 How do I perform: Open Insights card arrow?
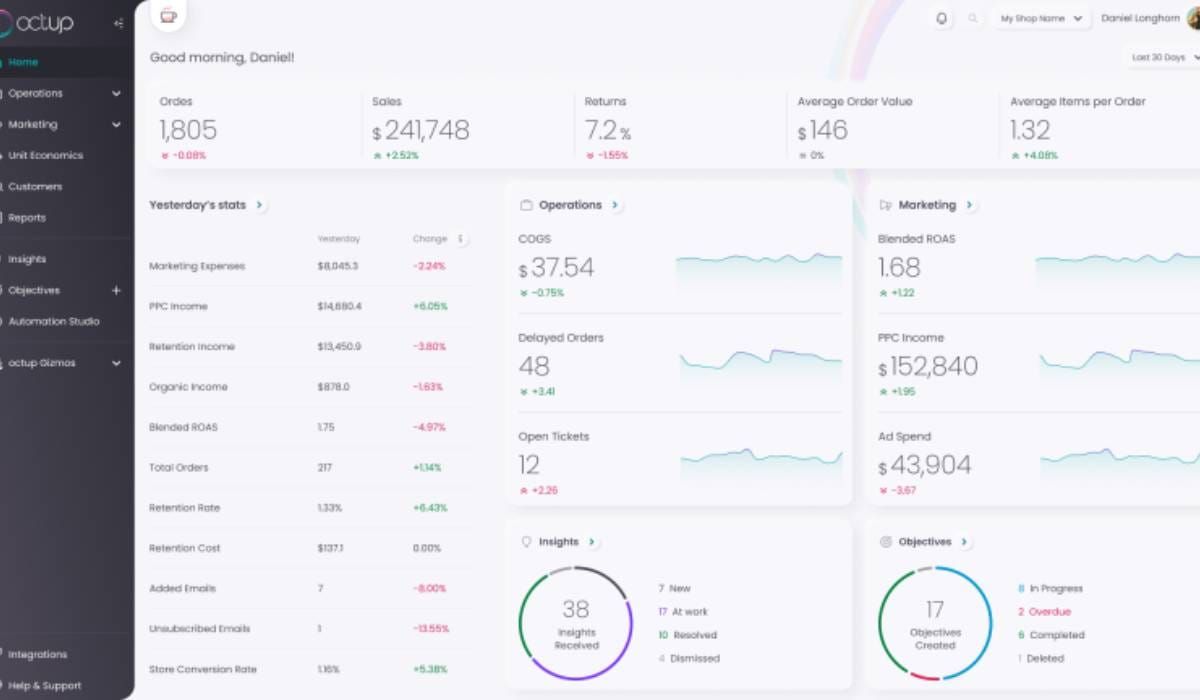[x=592, y=542]
